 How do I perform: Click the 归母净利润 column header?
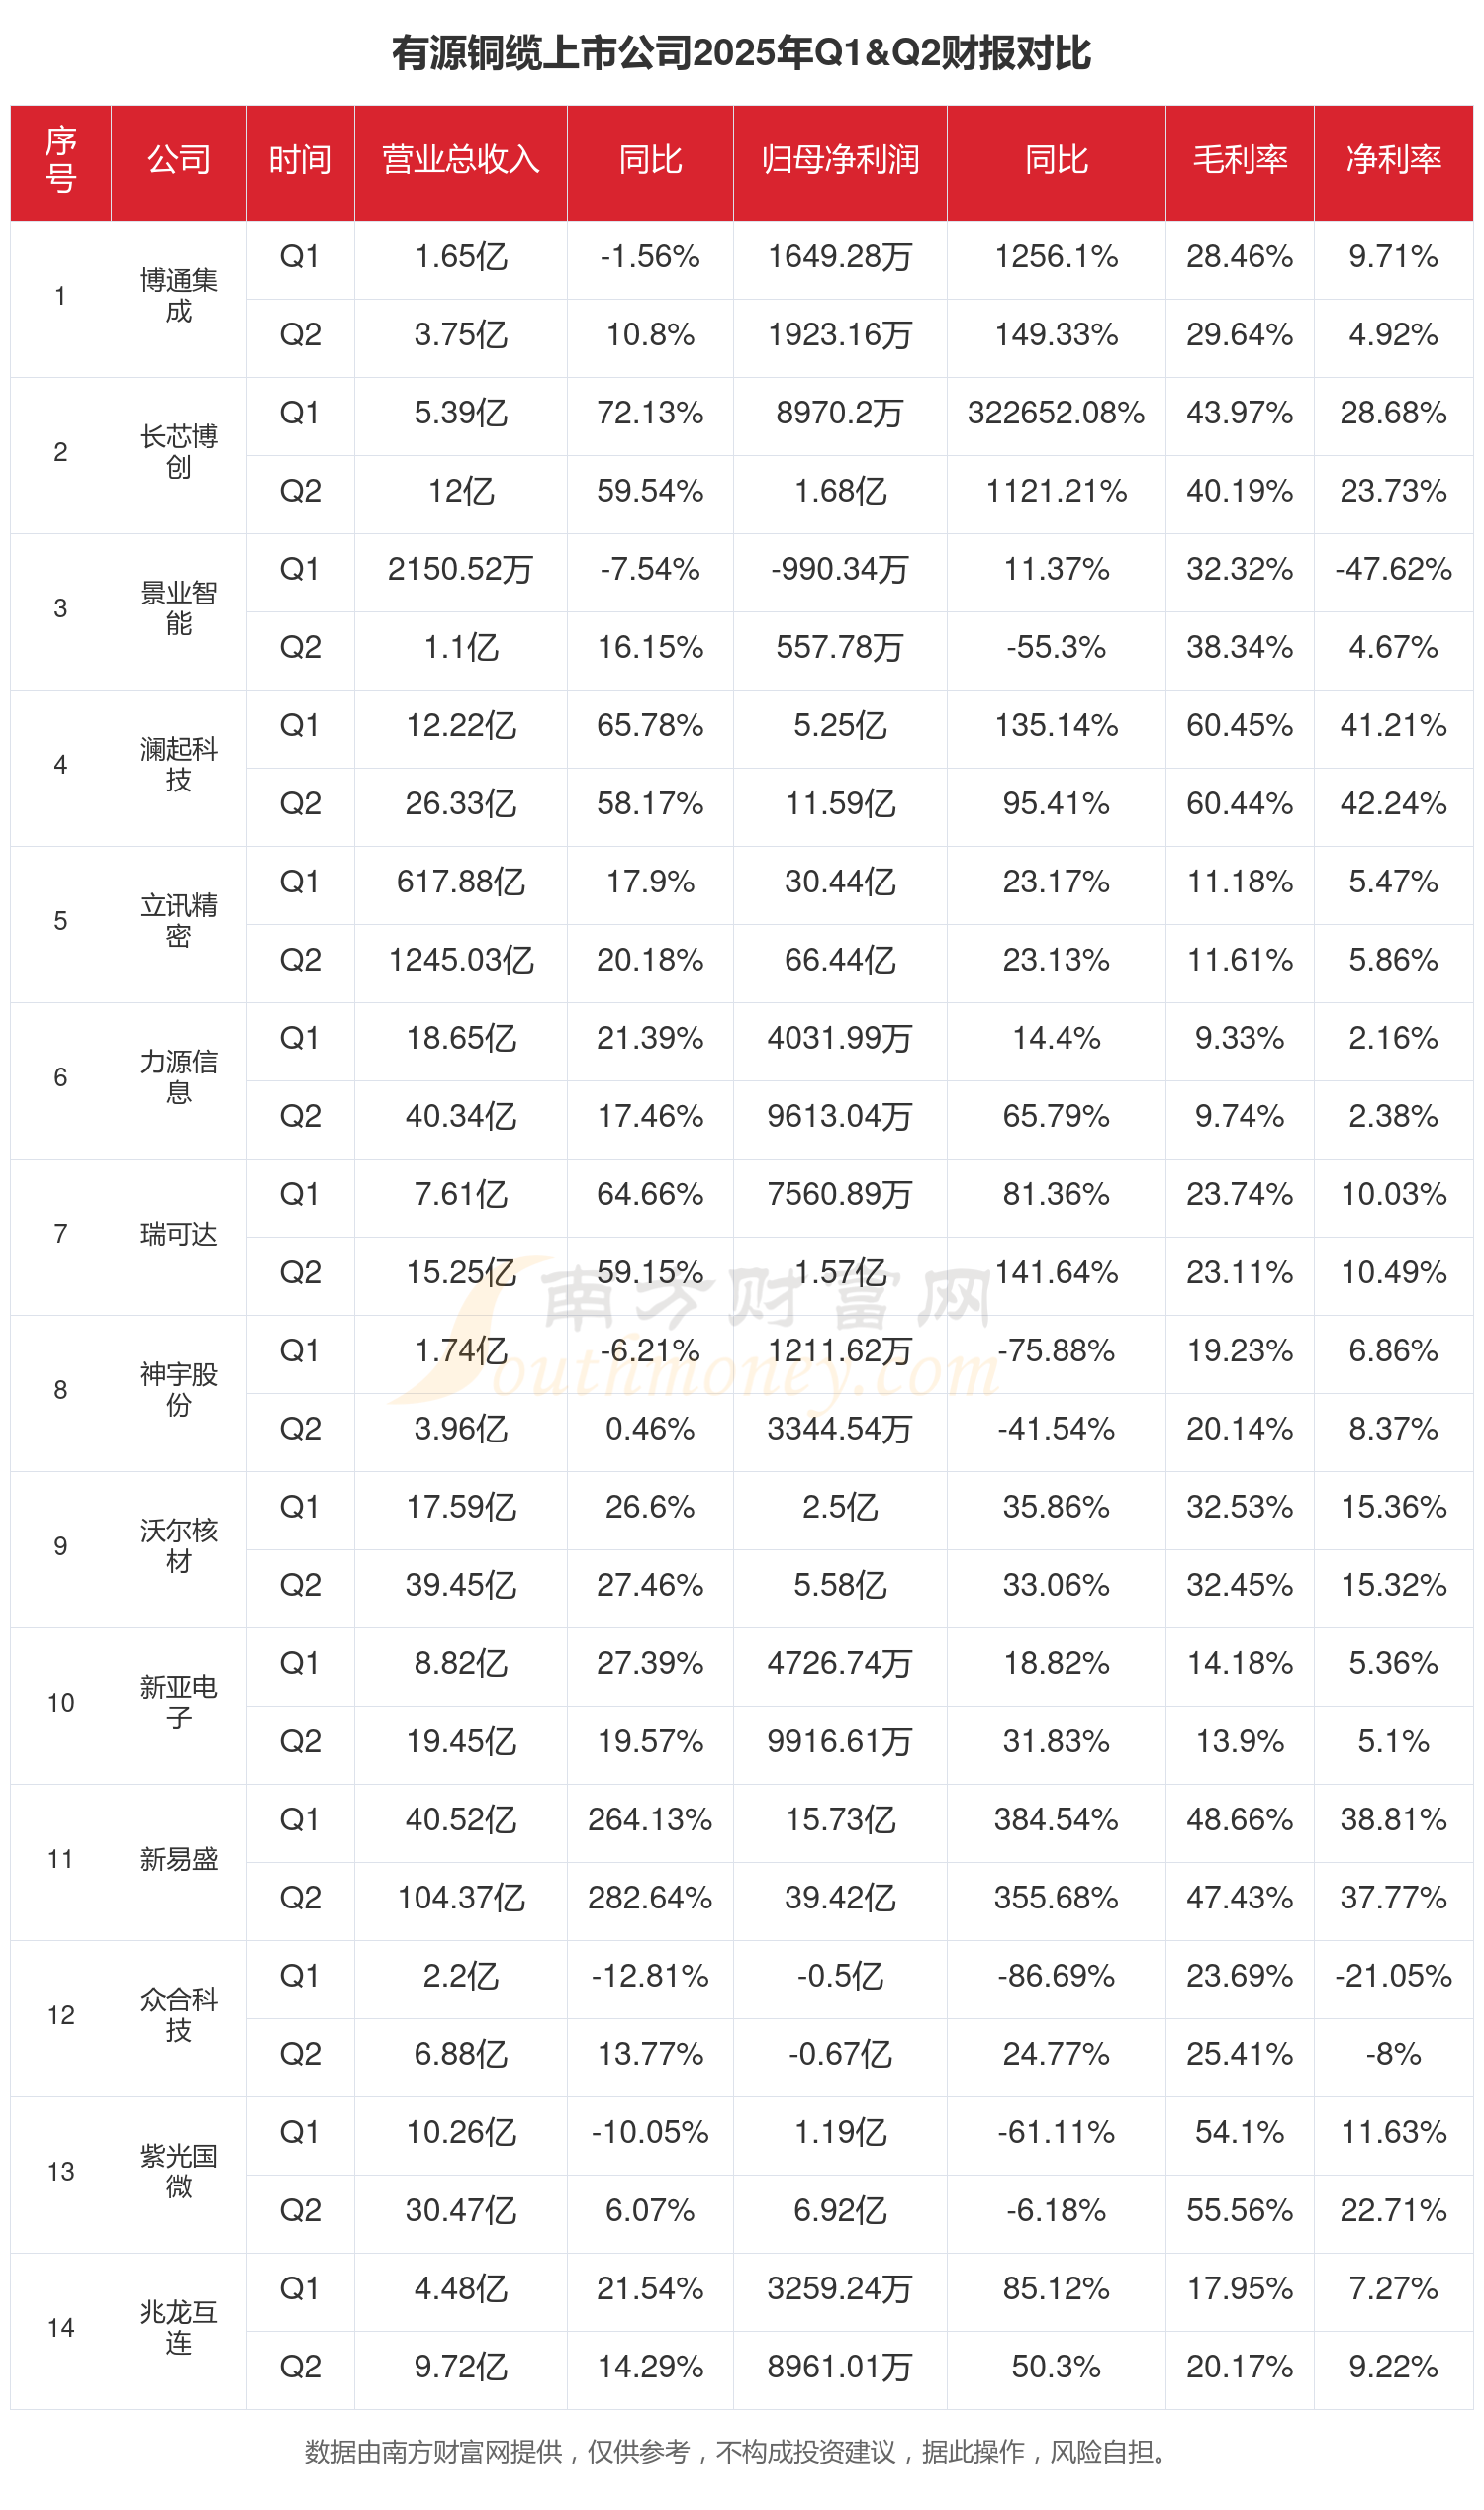(839, 160)
